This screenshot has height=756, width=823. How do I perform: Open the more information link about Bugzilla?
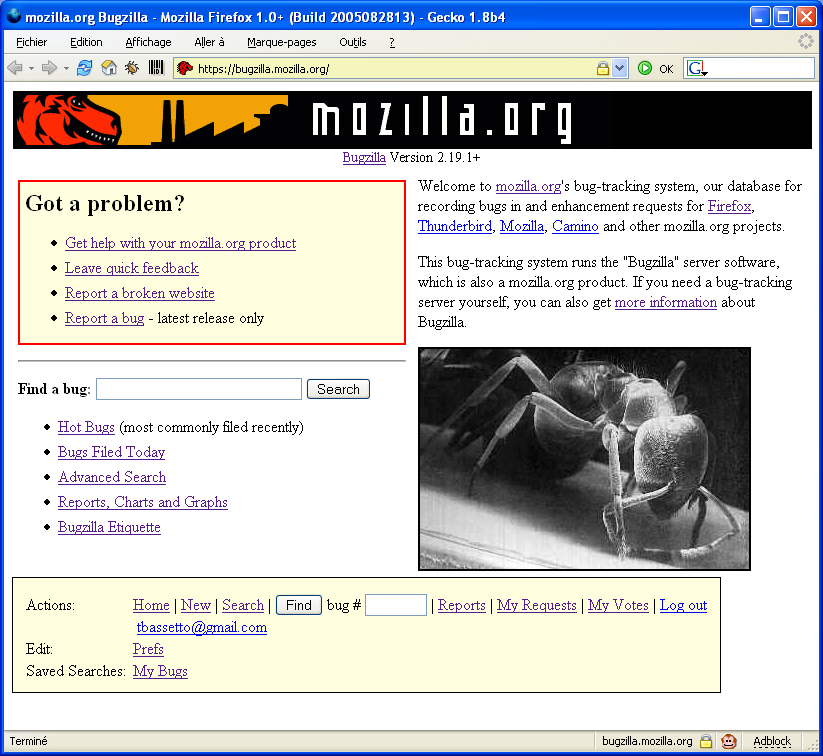click(666, 302)
